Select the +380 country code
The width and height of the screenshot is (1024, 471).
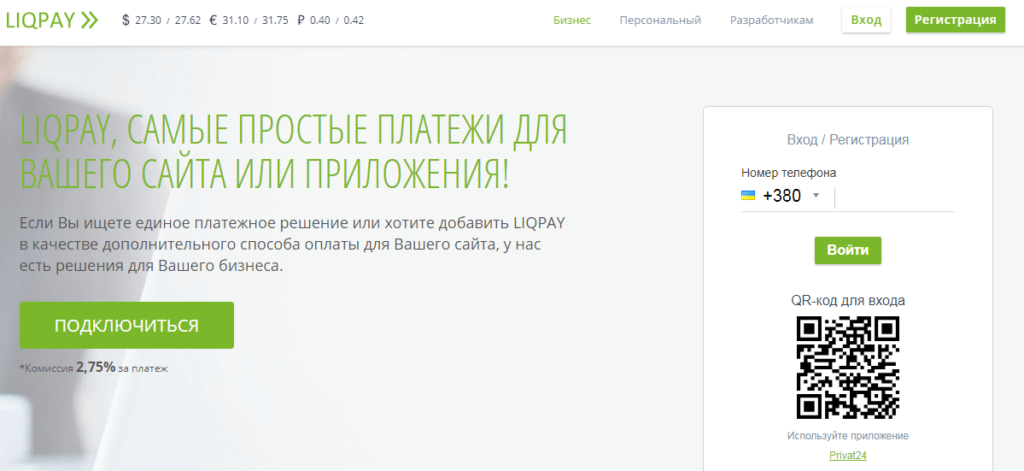781,196
